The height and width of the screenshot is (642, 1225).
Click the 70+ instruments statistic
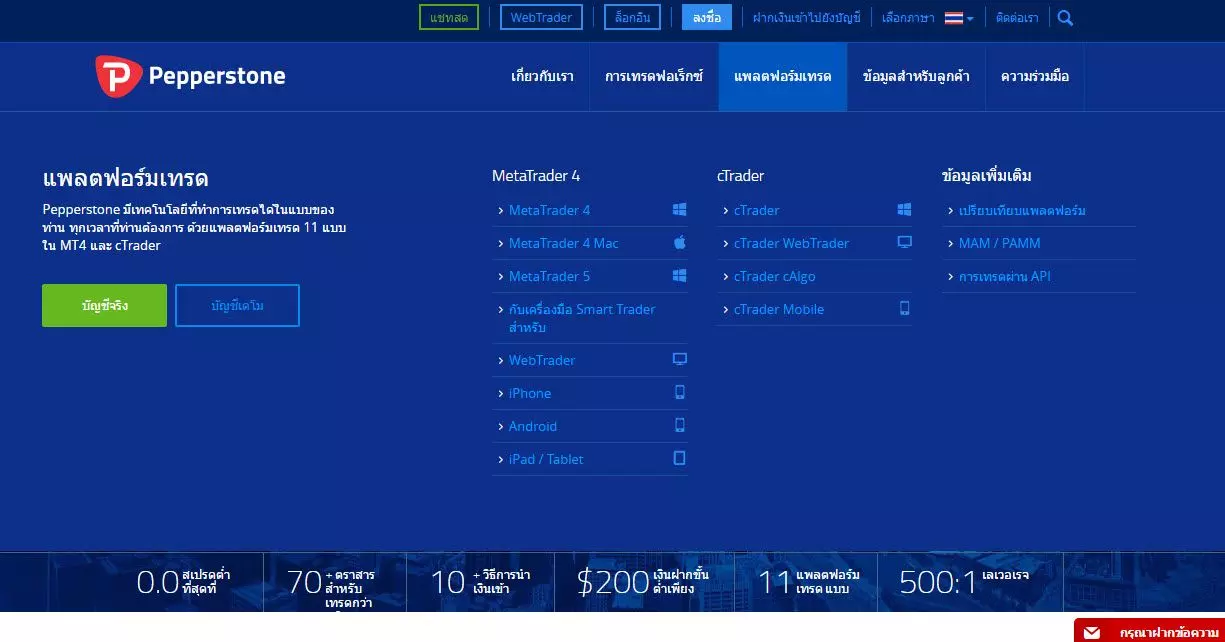pyautogui.click(x=331, y=589)
